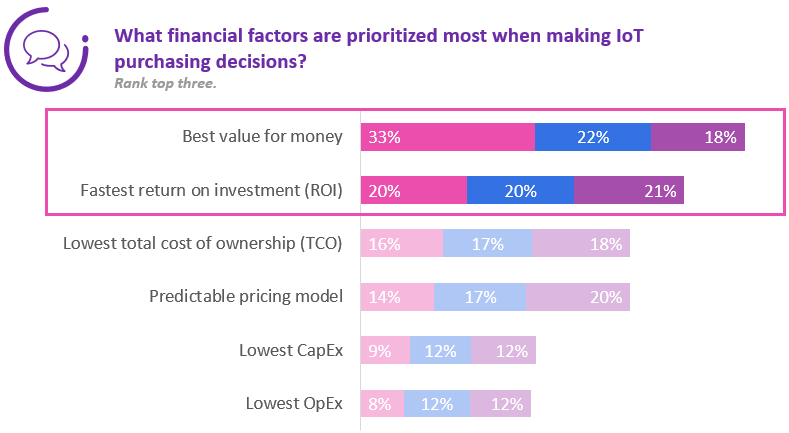
Task: Click the 9% bar for Lowest CapEx
Action: 385,350
